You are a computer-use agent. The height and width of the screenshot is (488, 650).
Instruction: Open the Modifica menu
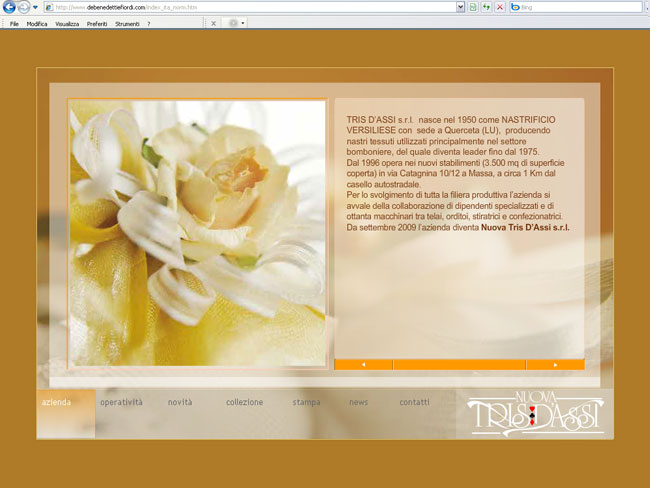(37, 24)
